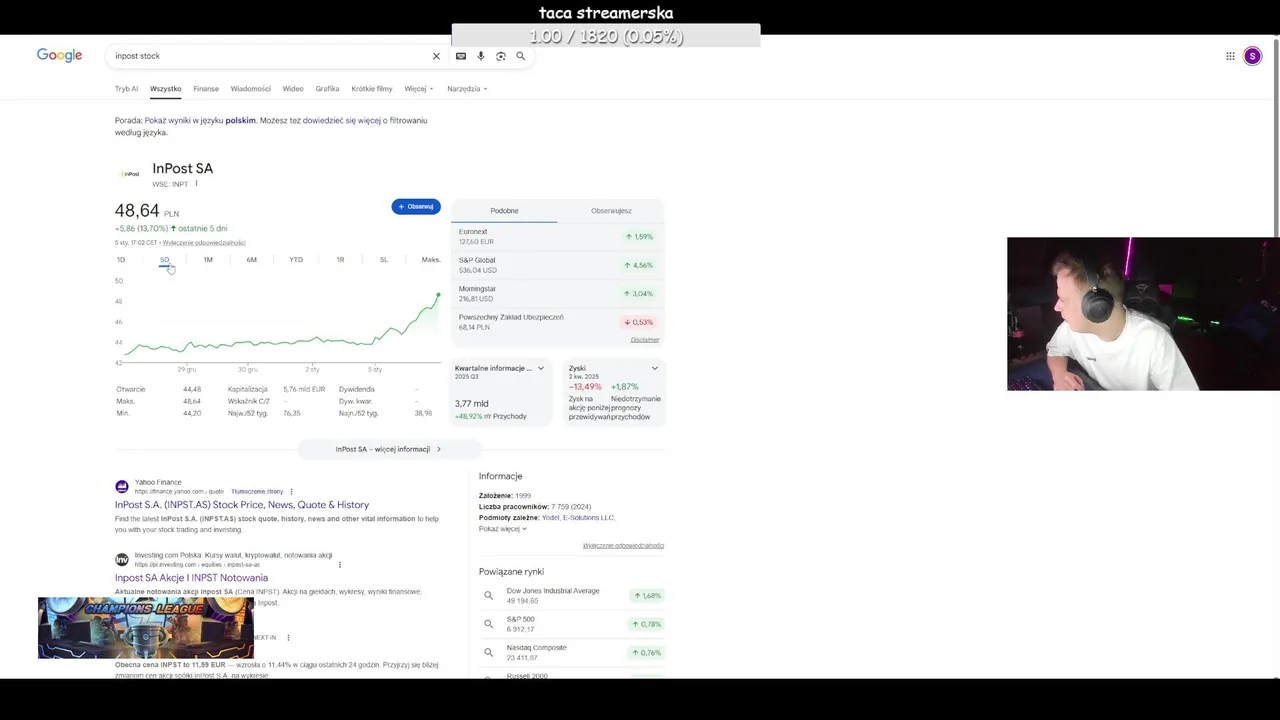Open the InPost S.A. (INPST.AS) Stock Price result
Image resolution: width=1280 pixels, height=720 pixels.
[242, 505]
